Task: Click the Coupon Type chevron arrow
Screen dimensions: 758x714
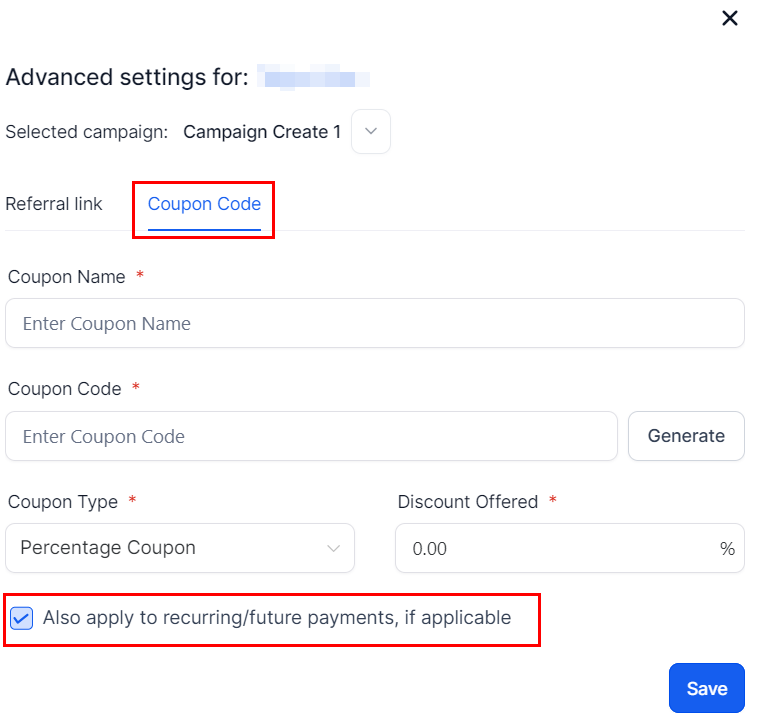Action: 333,548
